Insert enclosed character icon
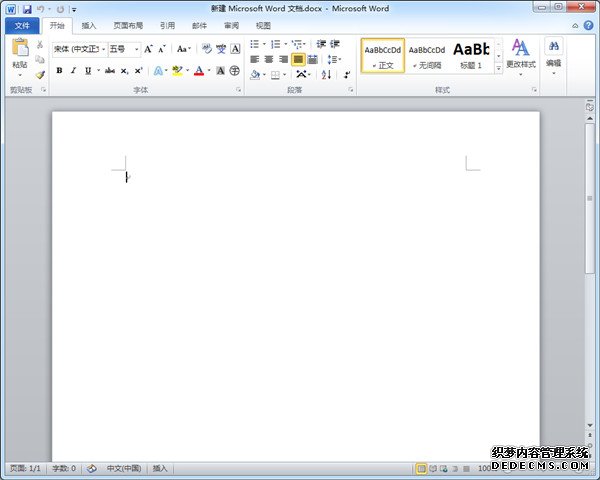This screenshot has height=480, width=600. (x=235, y=71)
